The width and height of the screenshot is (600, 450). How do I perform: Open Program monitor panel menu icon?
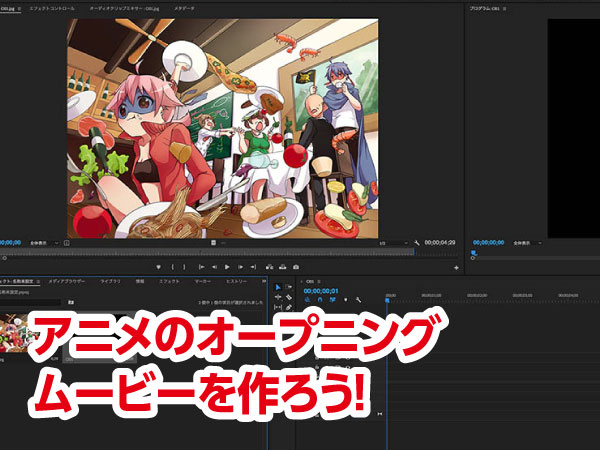click(504, 8)
